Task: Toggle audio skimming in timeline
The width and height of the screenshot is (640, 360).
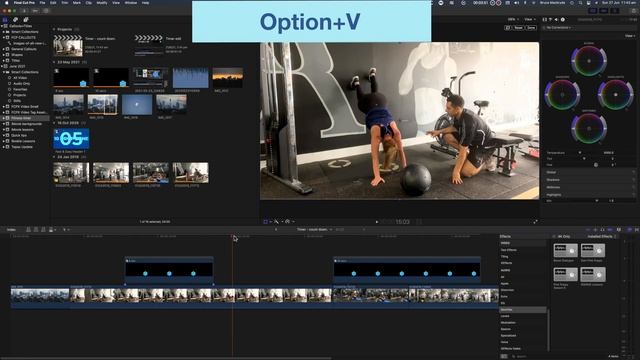Action: pyautogui.click(x=596, y=229)
